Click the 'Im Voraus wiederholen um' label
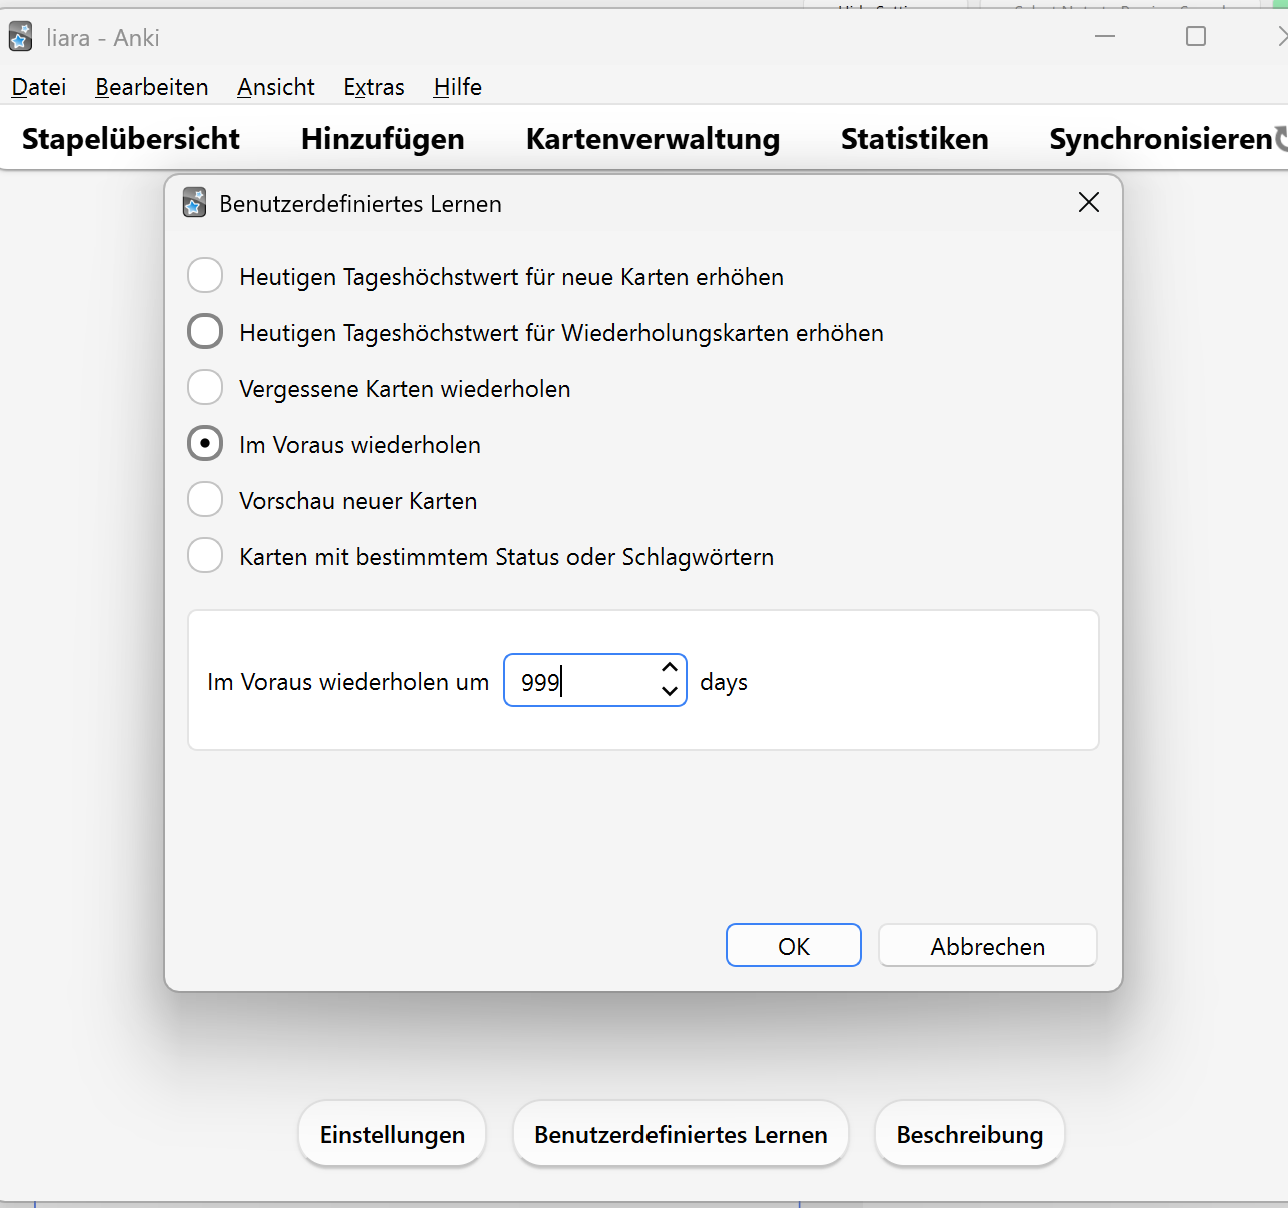 [x=348, y=682]
